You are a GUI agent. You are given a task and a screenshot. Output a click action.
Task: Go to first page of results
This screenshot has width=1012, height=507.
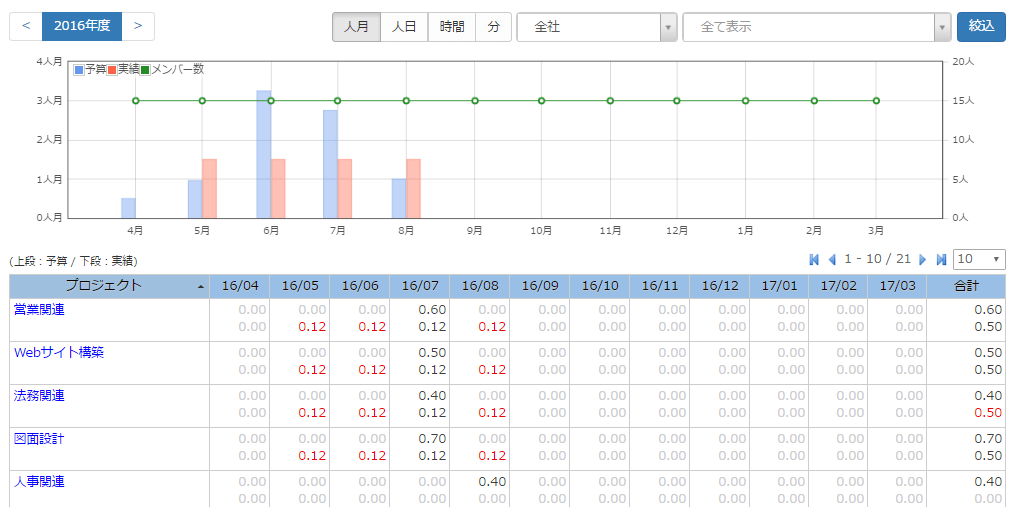pos(814,260)
